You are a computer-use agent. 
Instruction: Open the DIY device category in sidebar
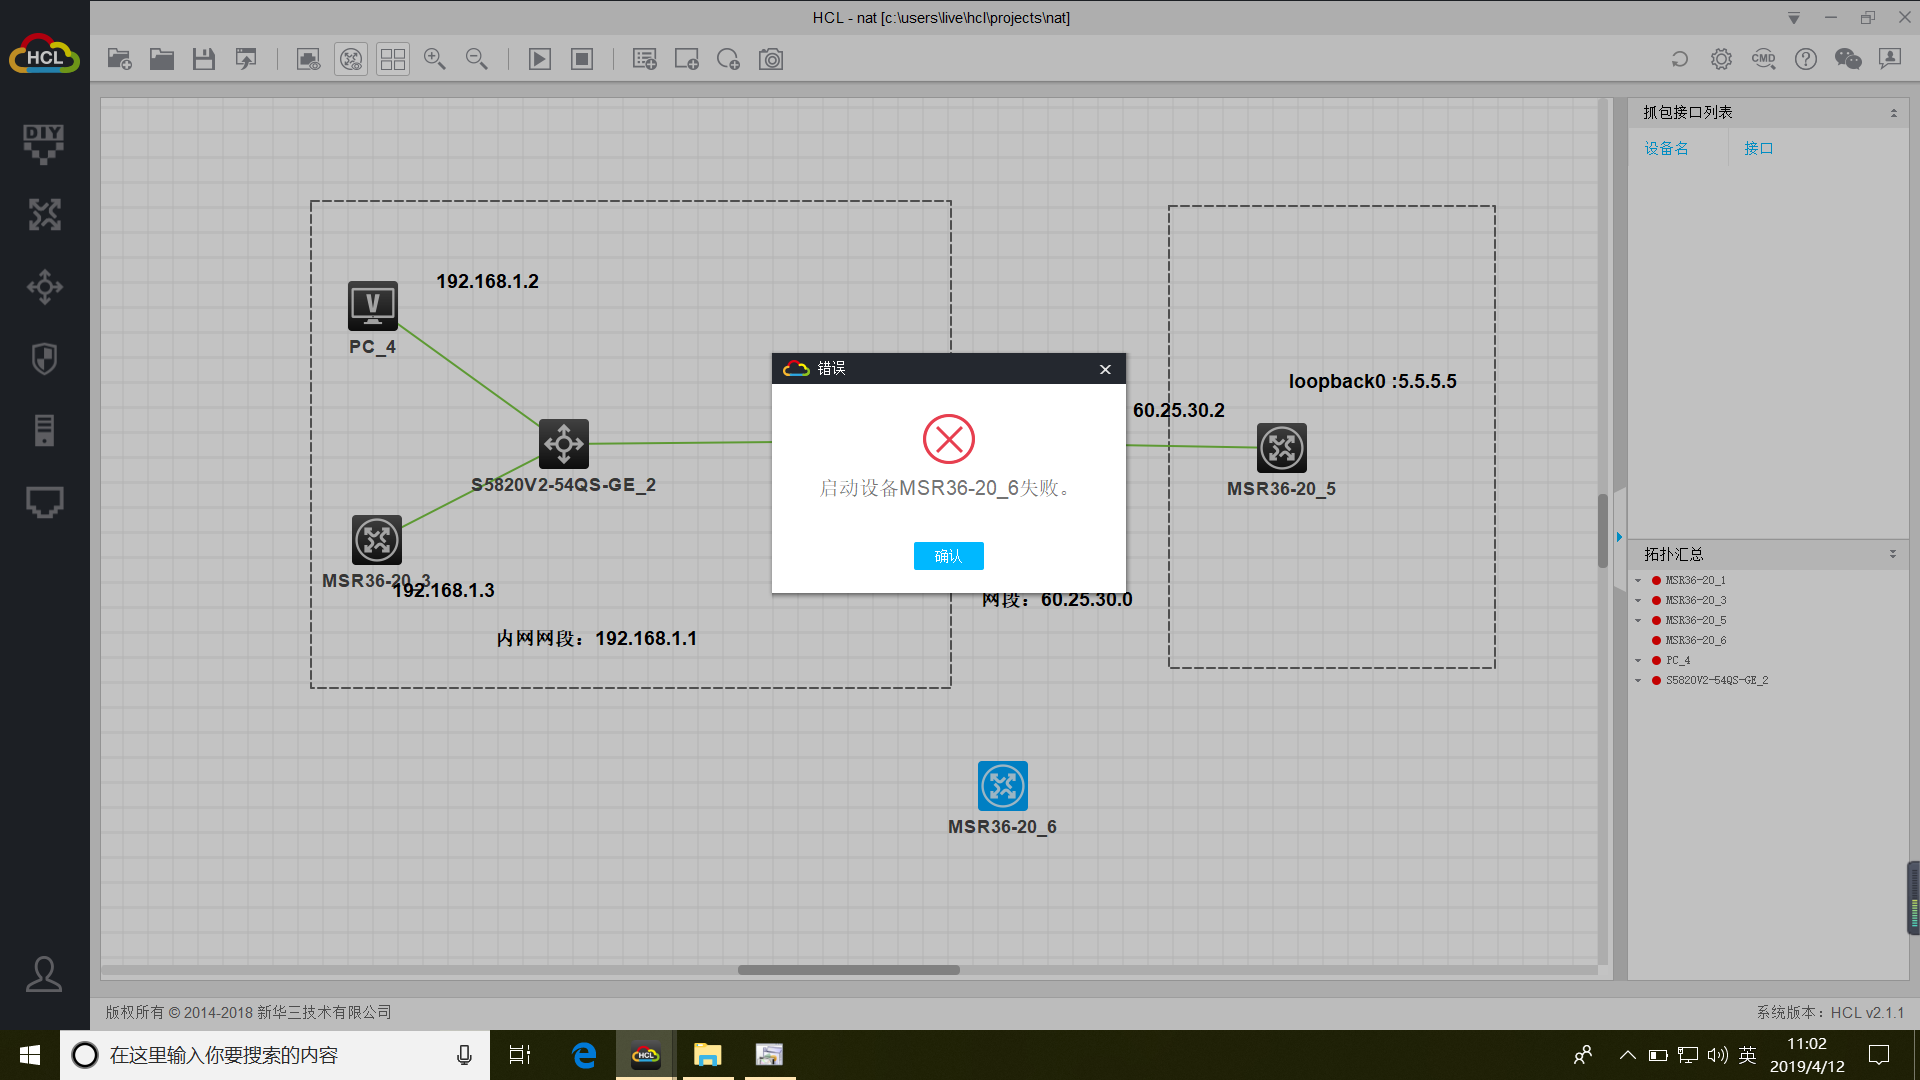[x=44, y=143]
